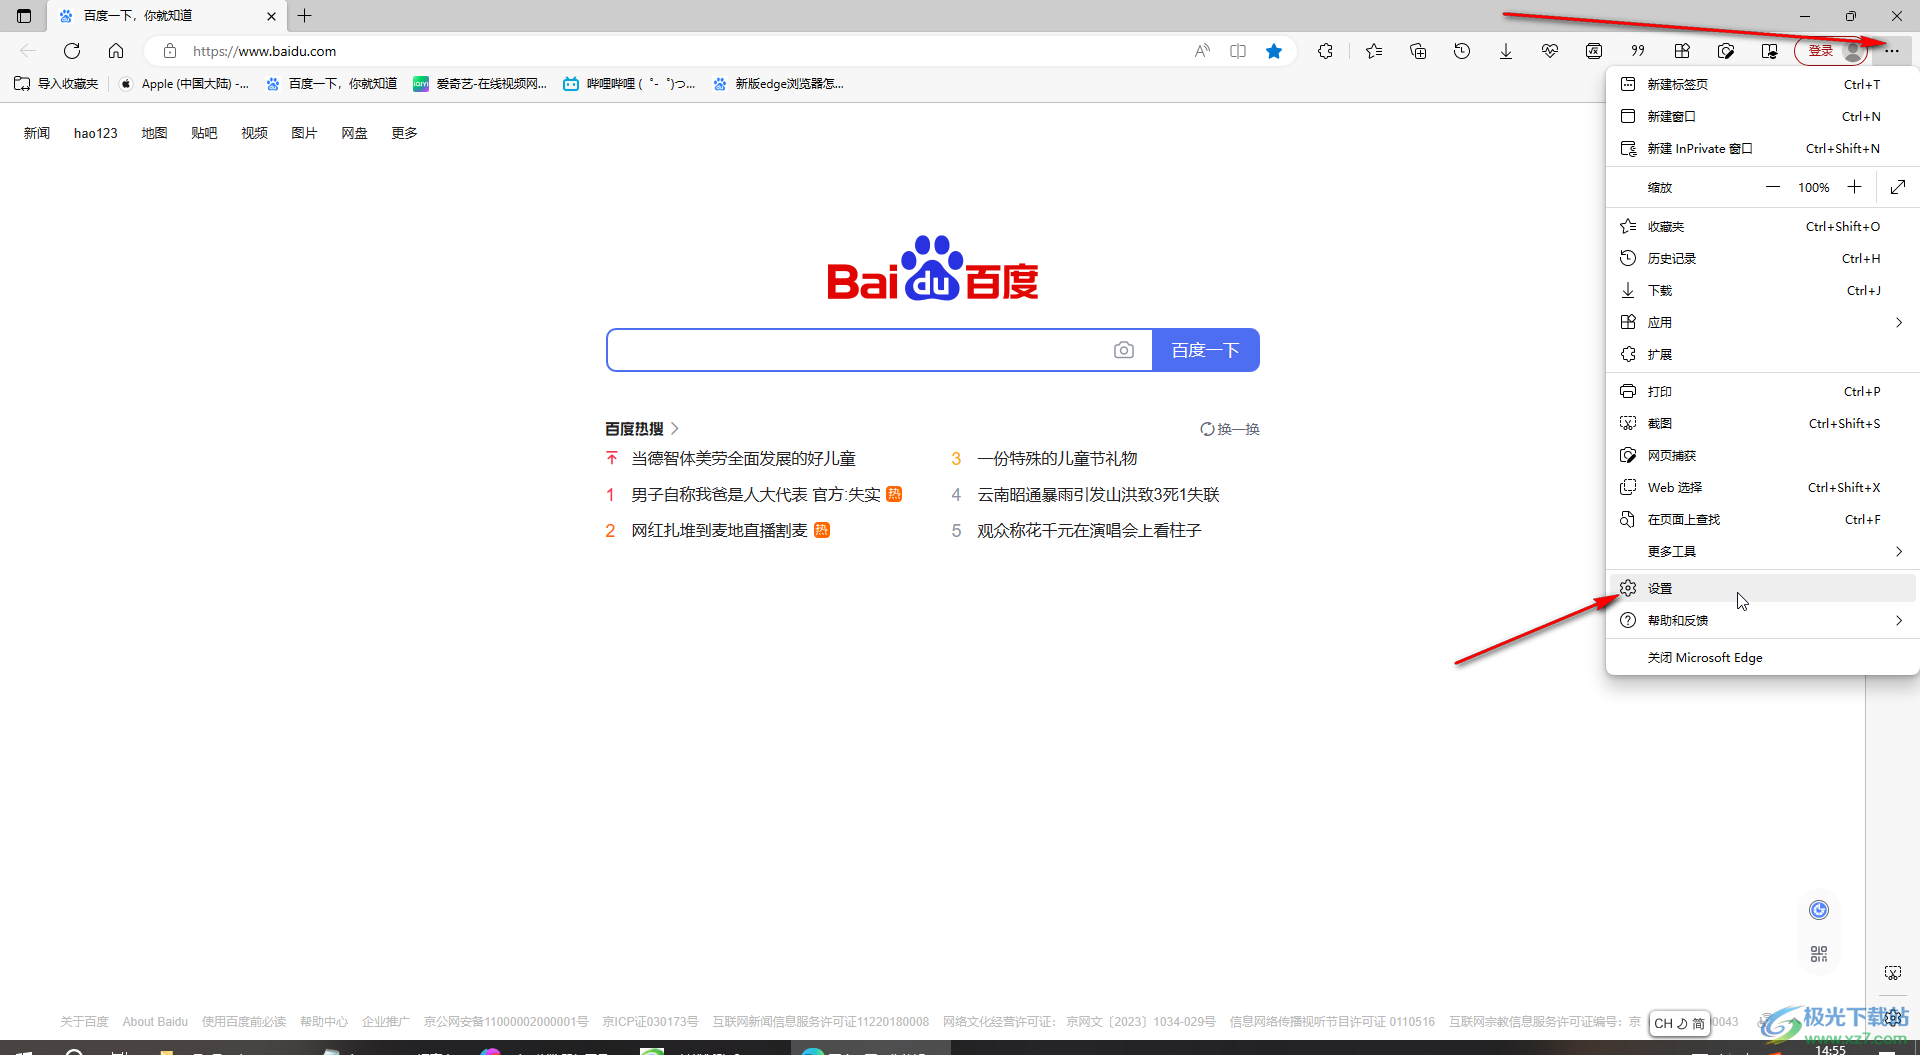Open the apps grid toolbar icon
Screen dimensions: 1920x1055
[x=1682, y=51]
